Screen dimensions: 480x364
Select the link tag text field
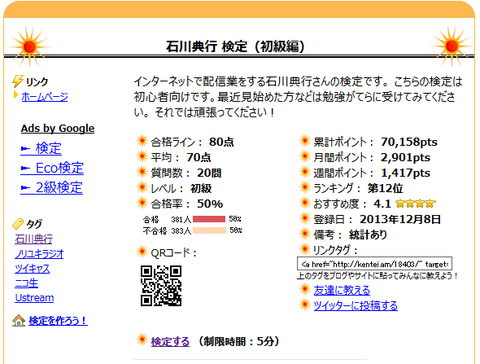(x=375, y=264)
